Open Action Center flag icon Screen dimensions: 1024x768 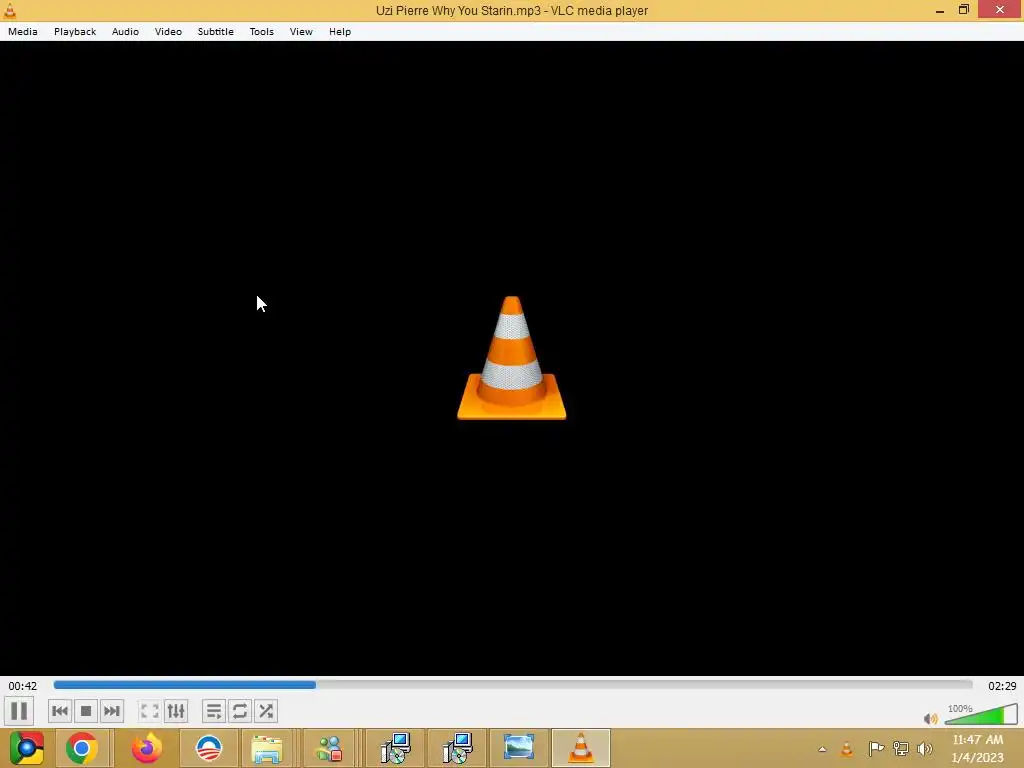pyautogui.click(x=876, y=749)
